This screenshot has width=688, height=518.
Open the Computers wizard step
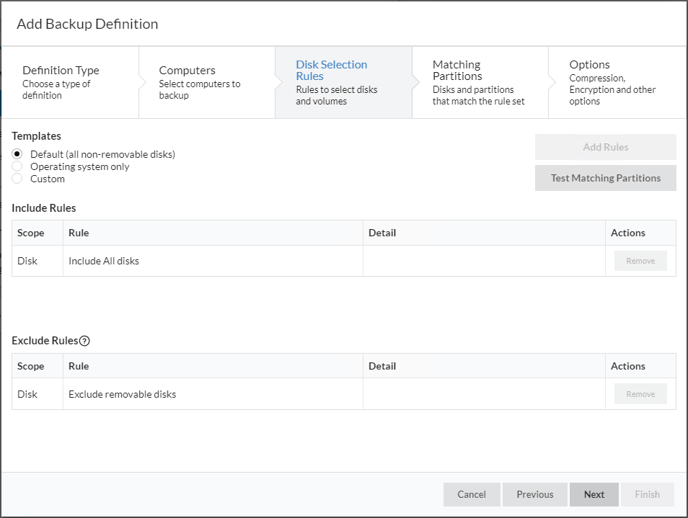point(207,82)
